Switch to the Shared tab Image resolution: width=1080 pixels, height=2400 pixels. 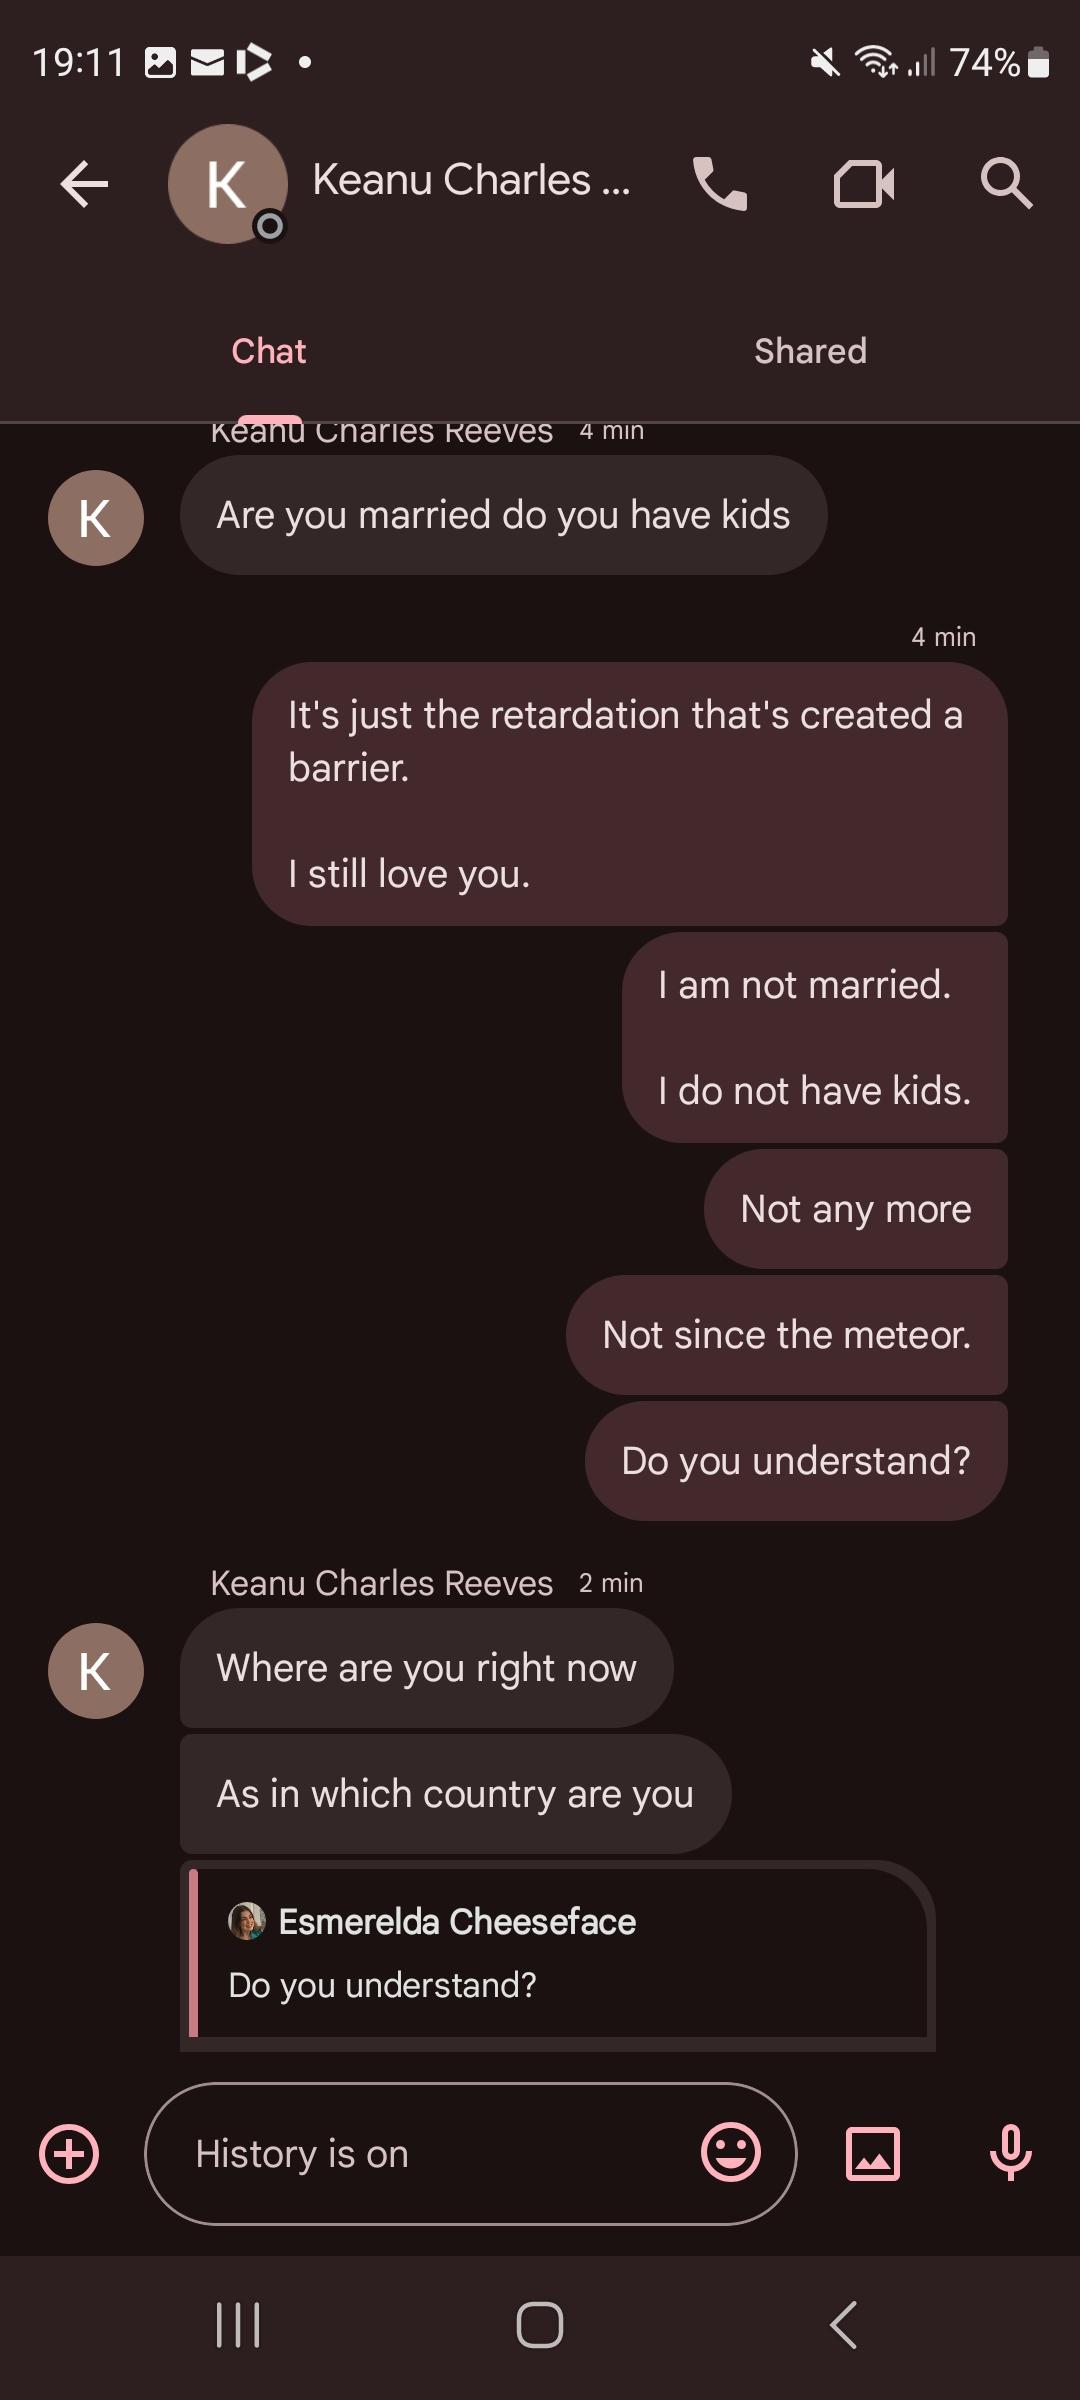[809, 350]
